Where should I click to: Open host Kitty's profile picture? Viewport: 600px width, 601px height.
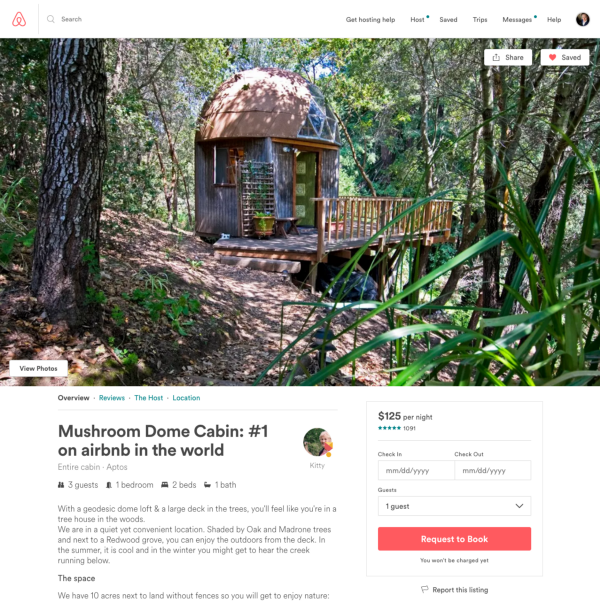[x=318, y=442]
